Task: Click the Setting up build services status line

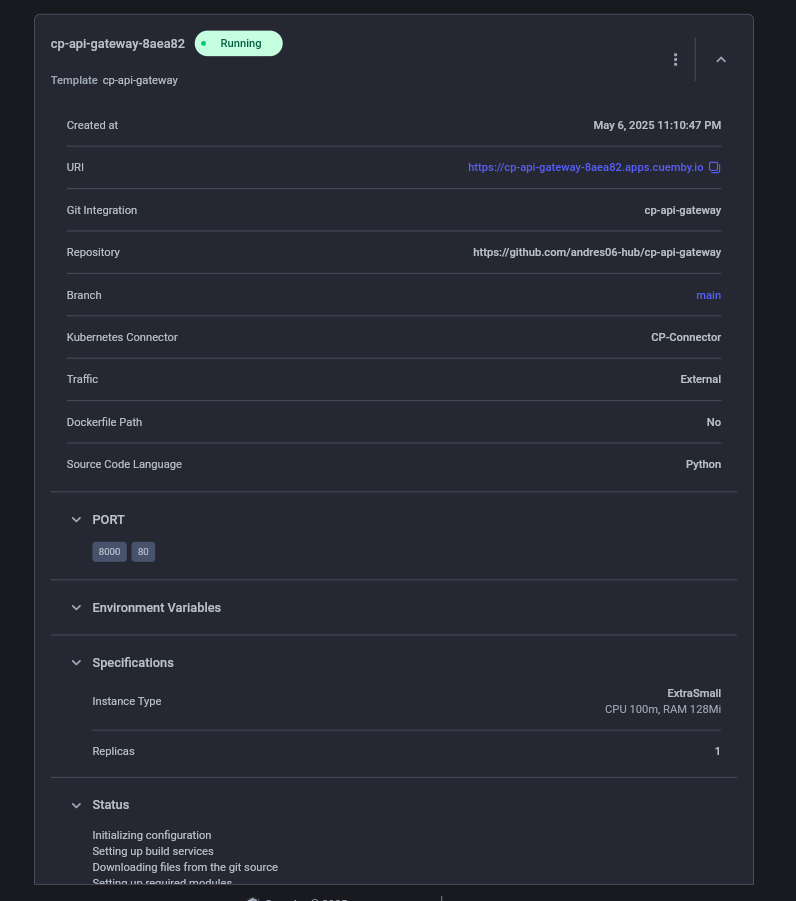Action: pos(154,851)
